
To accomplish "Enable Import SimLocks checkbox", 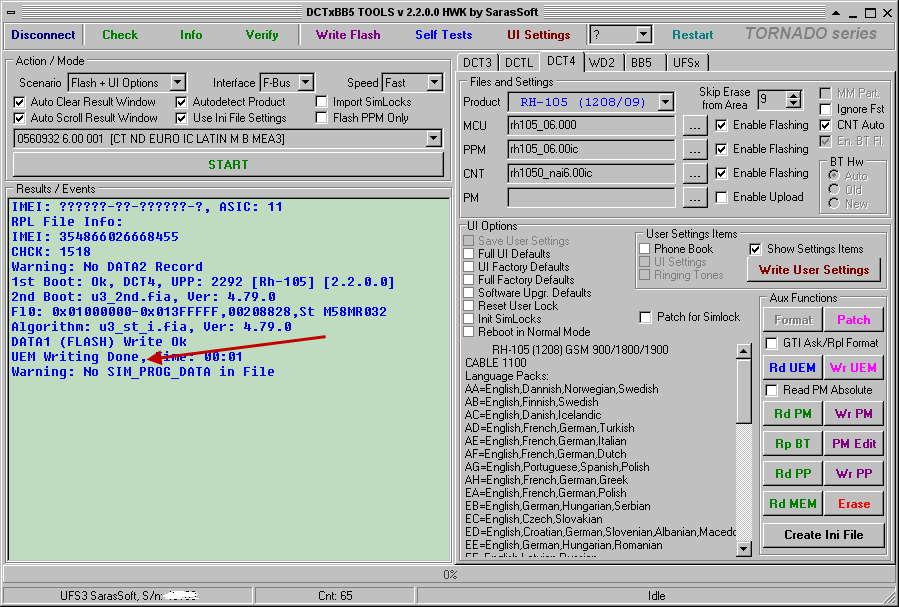I will point(322,102).
